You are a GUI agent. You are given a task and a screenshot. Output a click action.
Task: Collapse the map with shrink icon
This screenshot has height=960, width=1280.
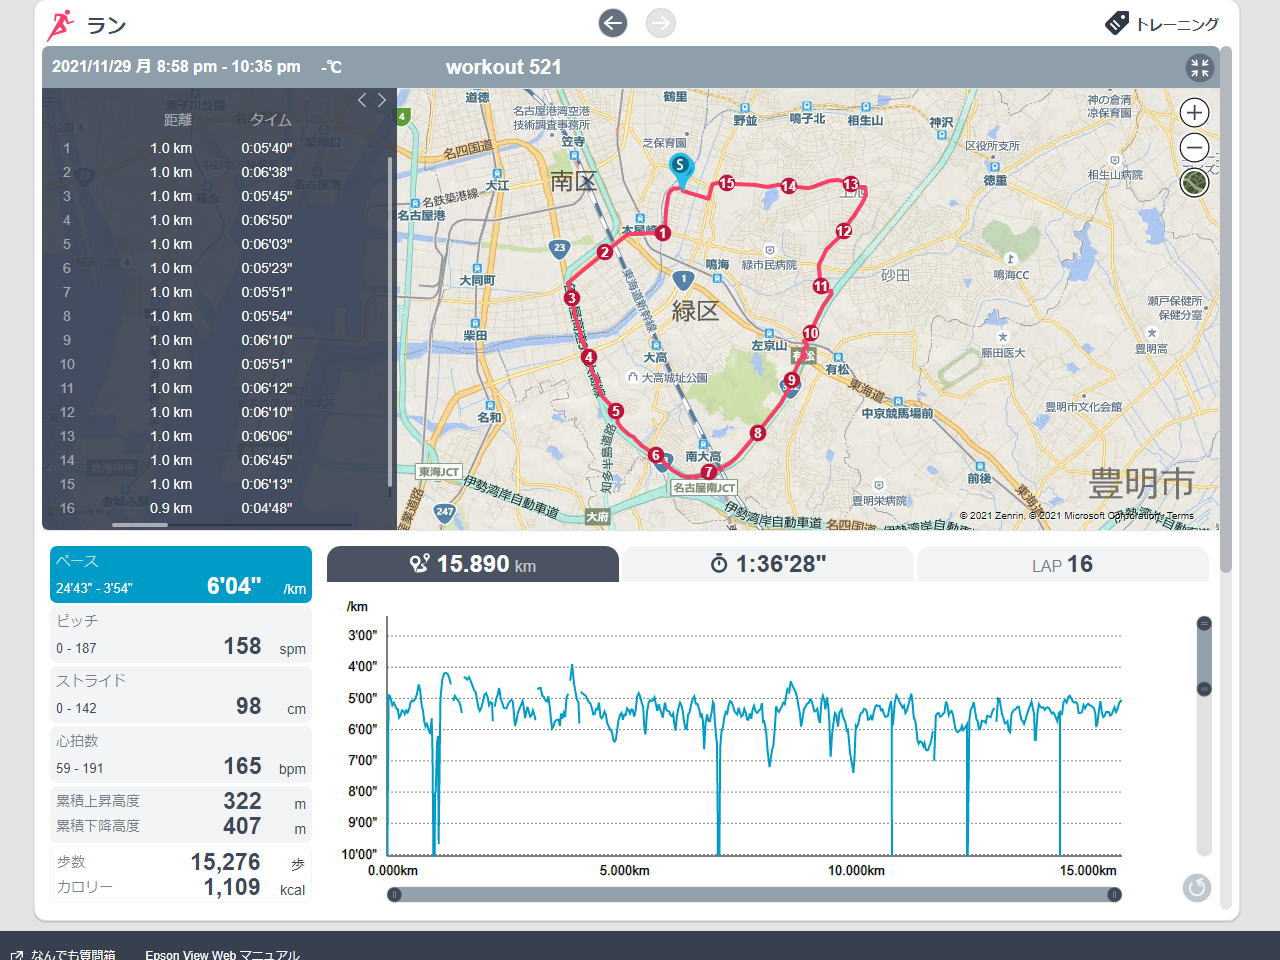[1199, 68]
